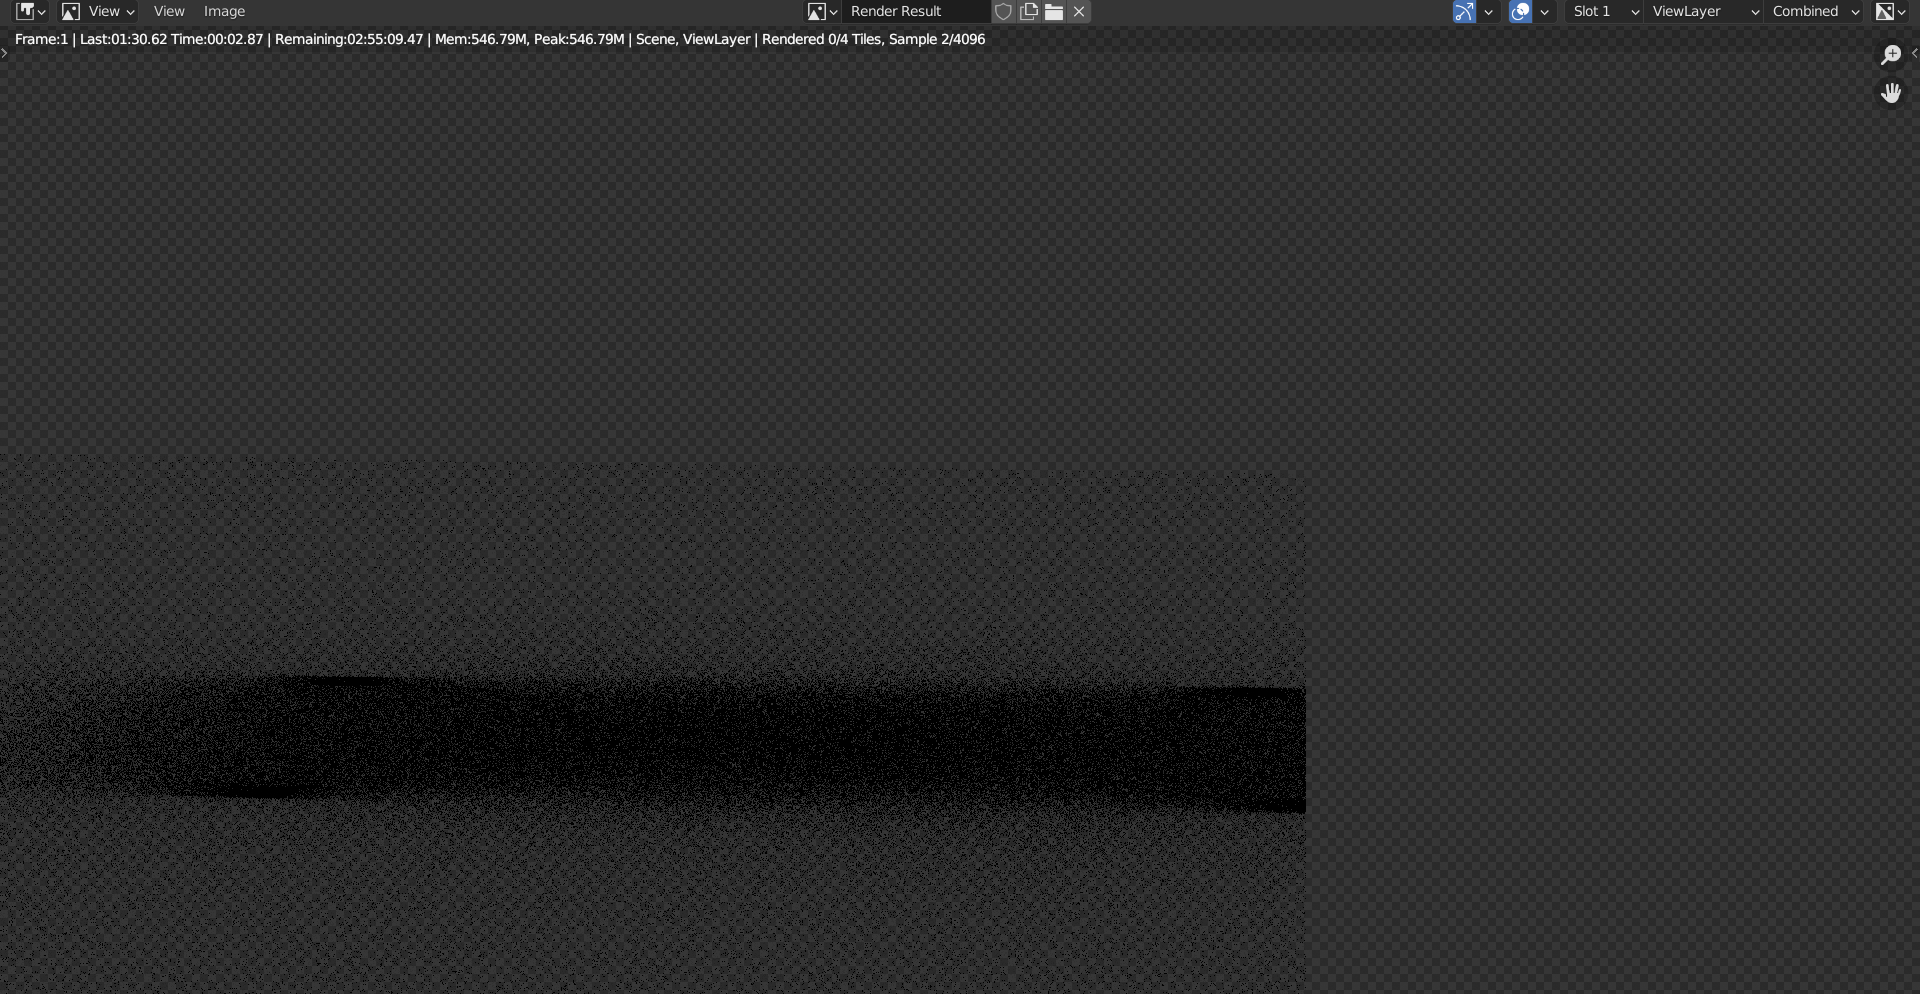Image resolution: width=1920 pixels, height=994 pixels.
Task: Click the 'Remaining:02:55:09.47' render status text
Action: 349,39
